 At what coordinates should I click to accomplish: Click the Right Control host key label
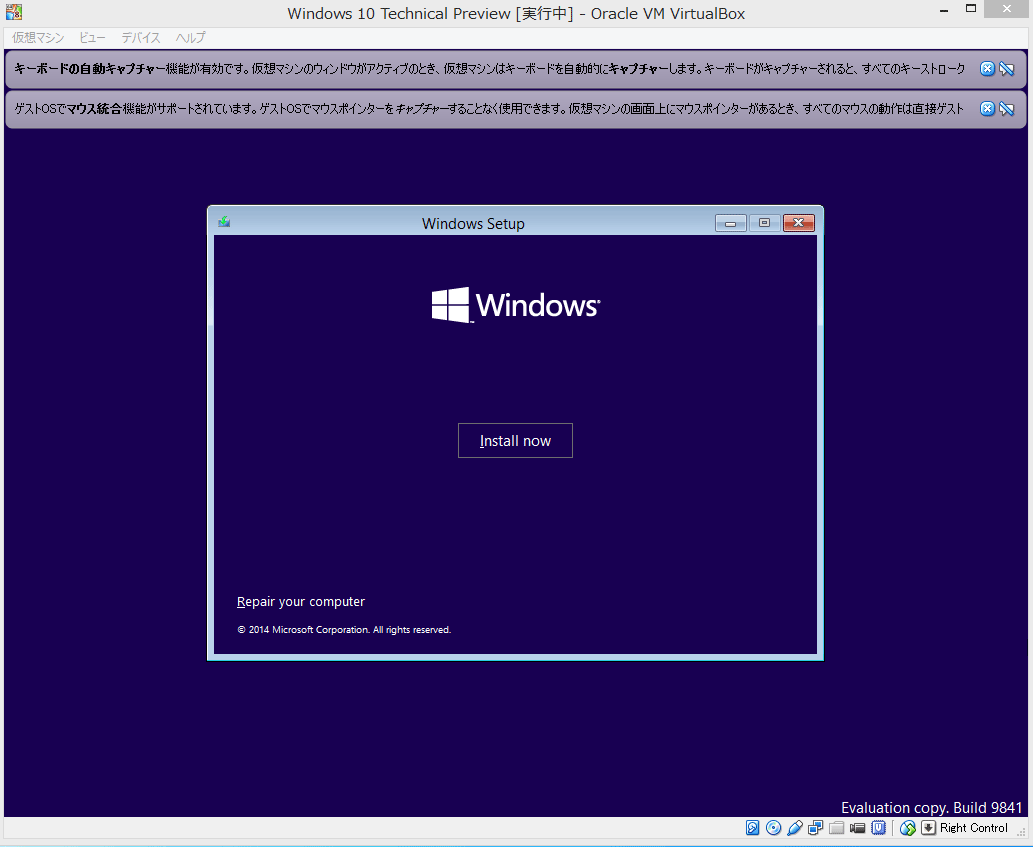(x=974, y=828)
